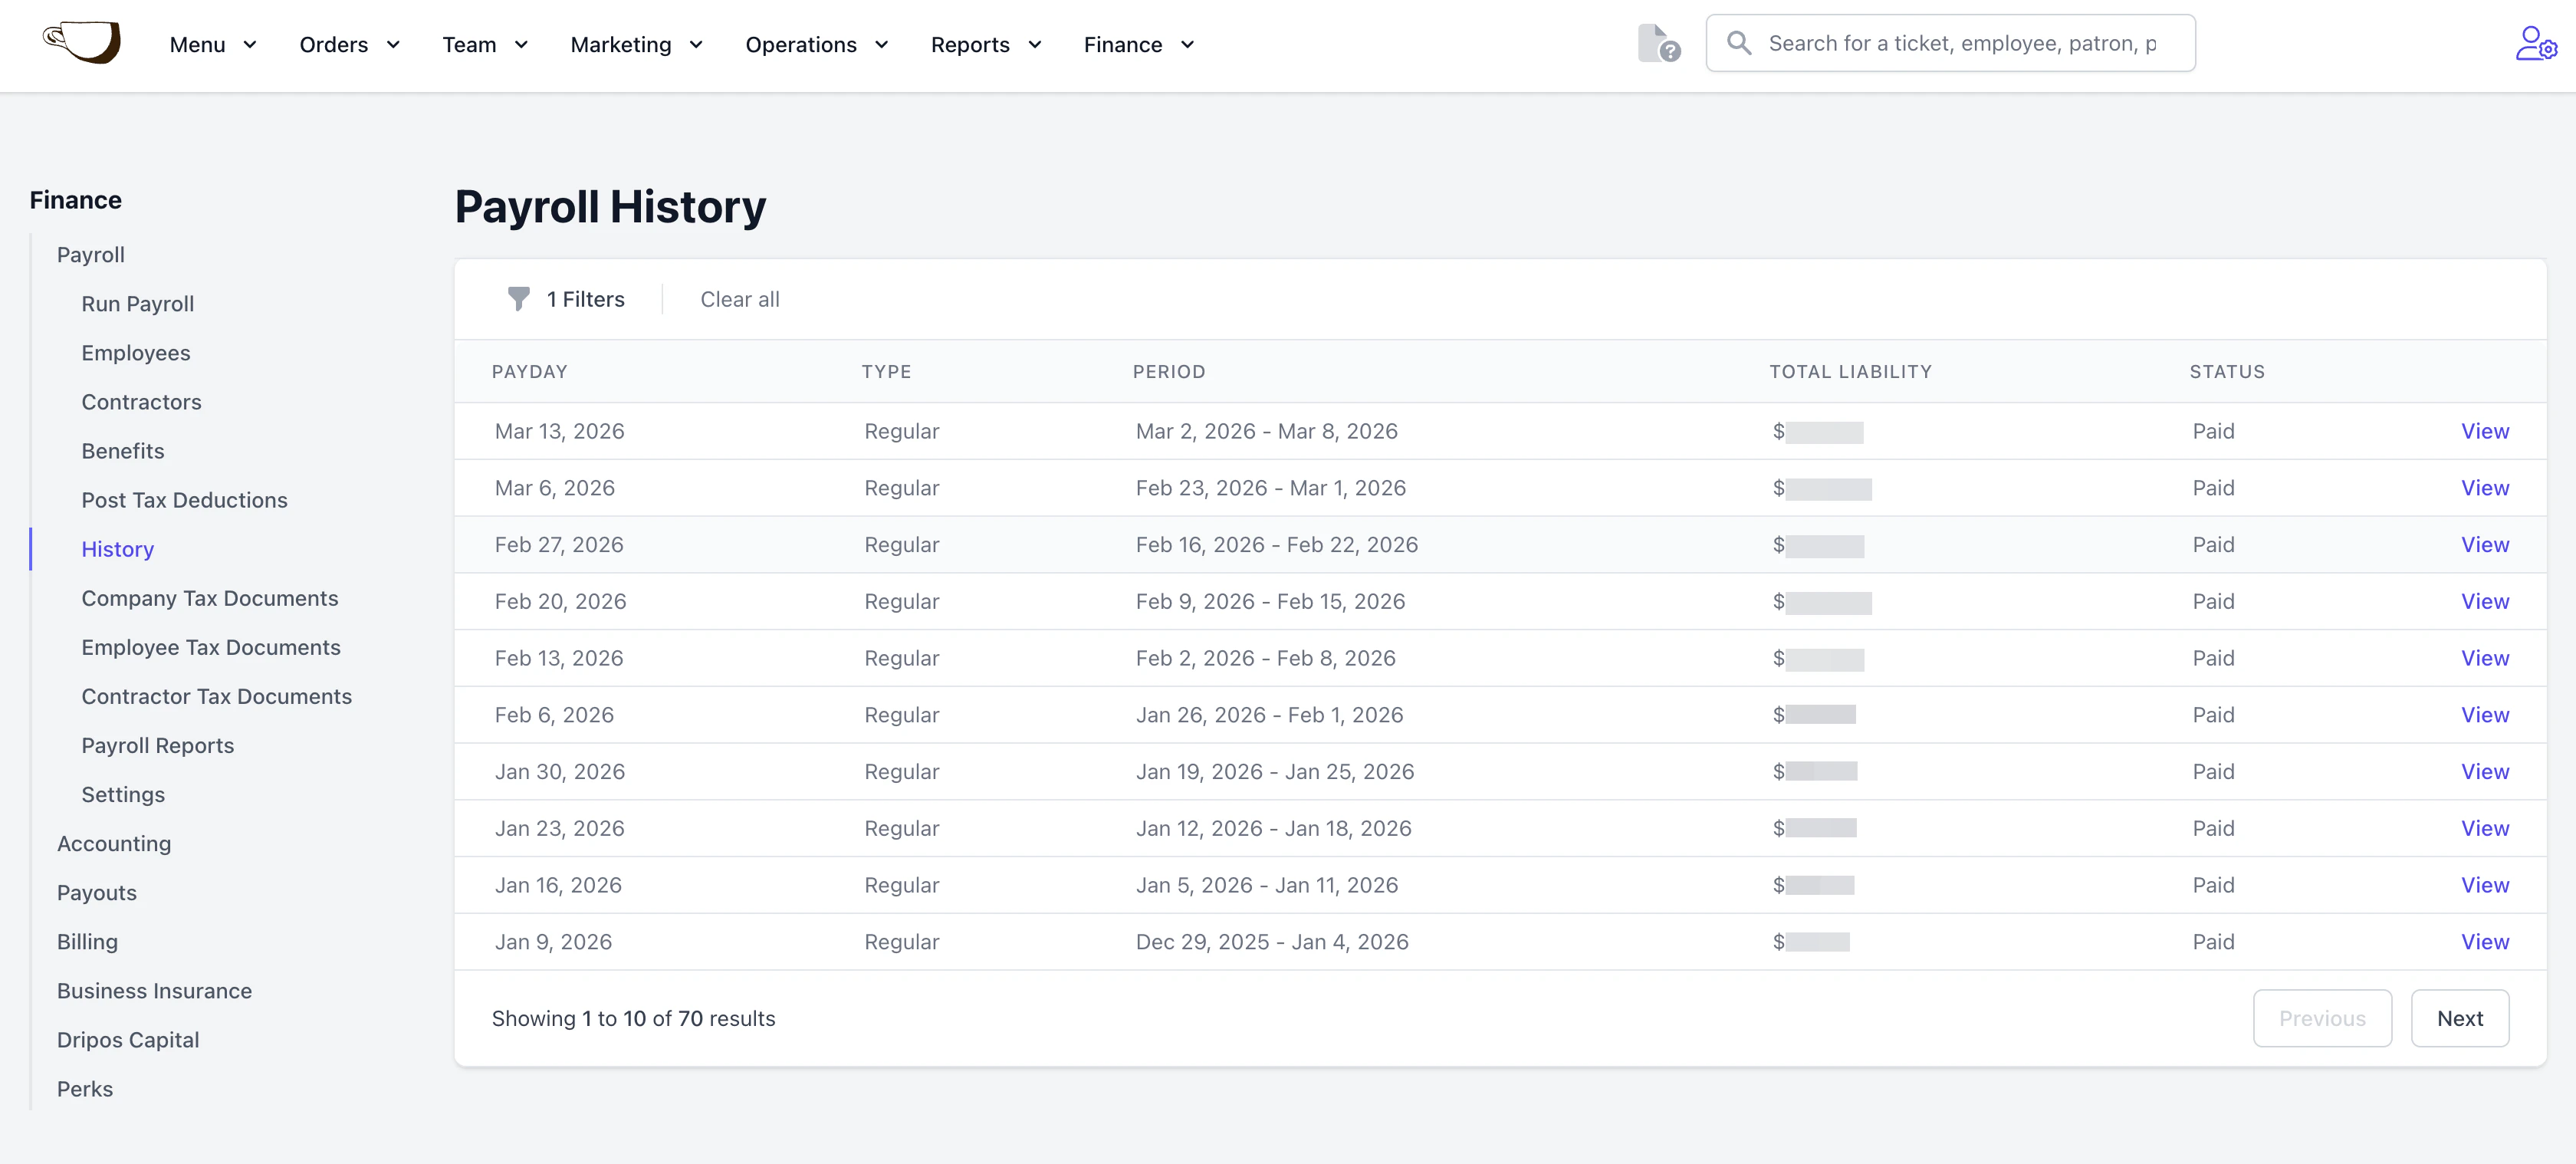Click the Dripos coffee cup logo
This screenshot has height=1164, width=2576.
point(82,43)
